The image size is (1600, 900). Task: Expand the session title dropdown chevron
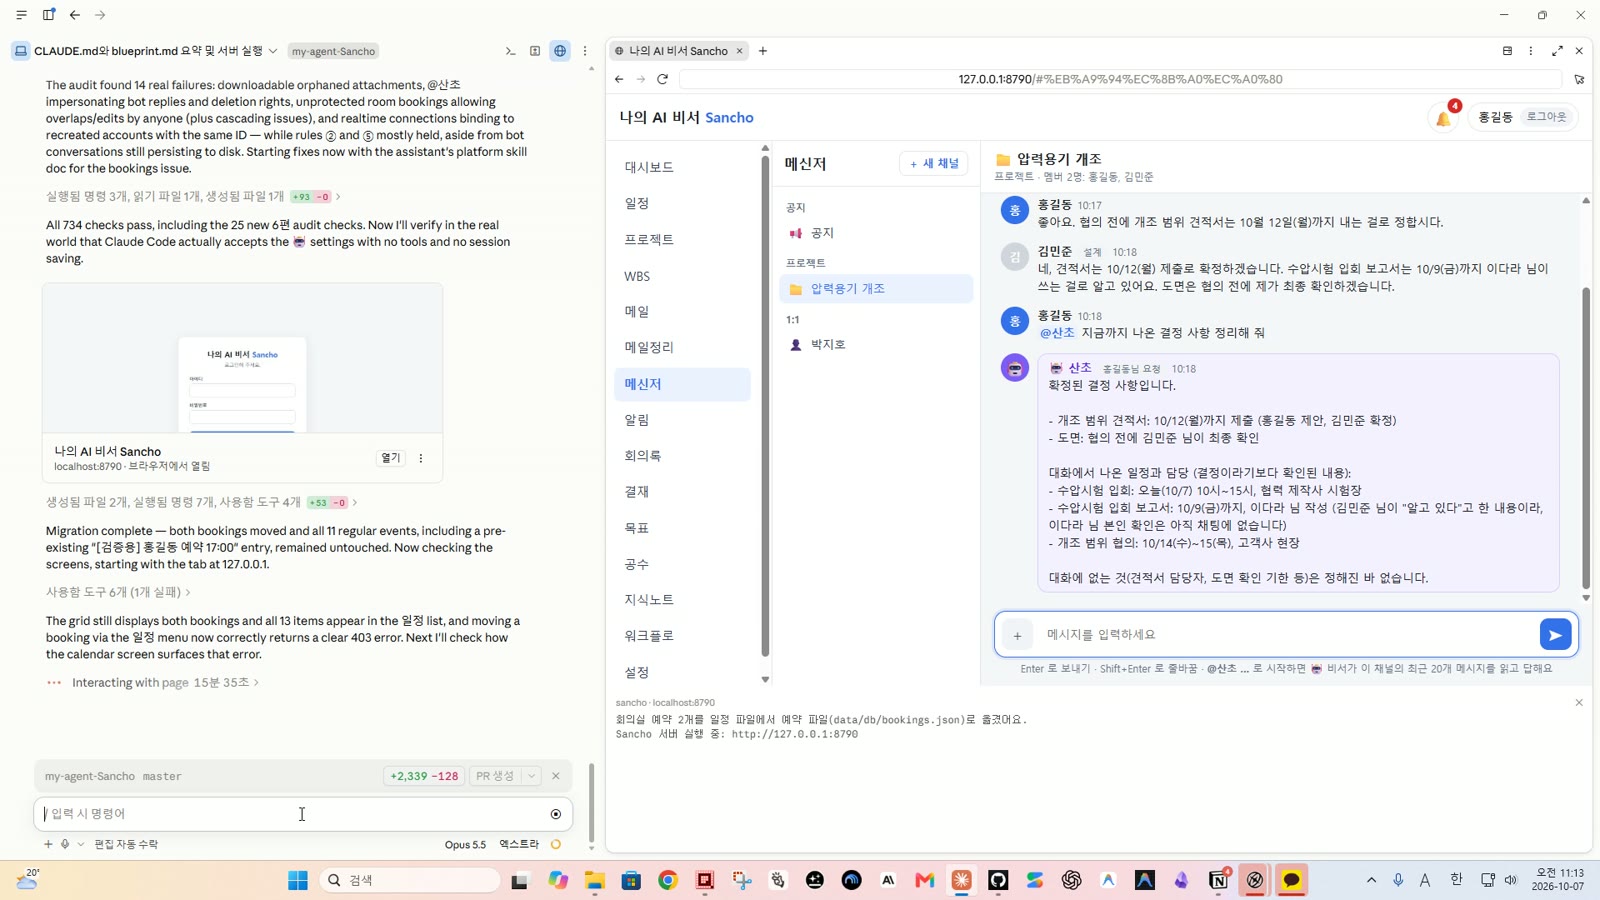click(273, 51)
